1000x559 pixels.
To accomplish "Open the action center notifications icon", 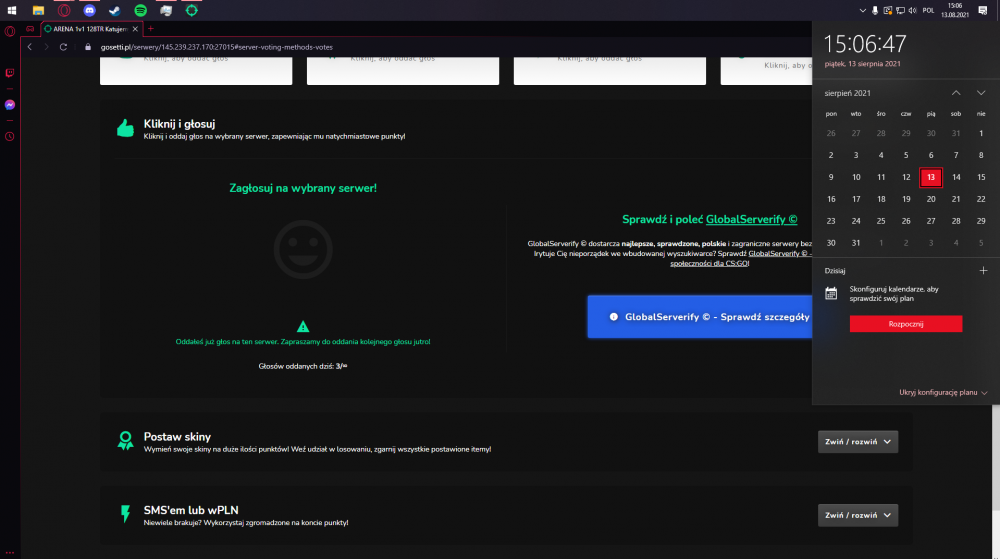I will pyautogui.click(x=983, y=10).
